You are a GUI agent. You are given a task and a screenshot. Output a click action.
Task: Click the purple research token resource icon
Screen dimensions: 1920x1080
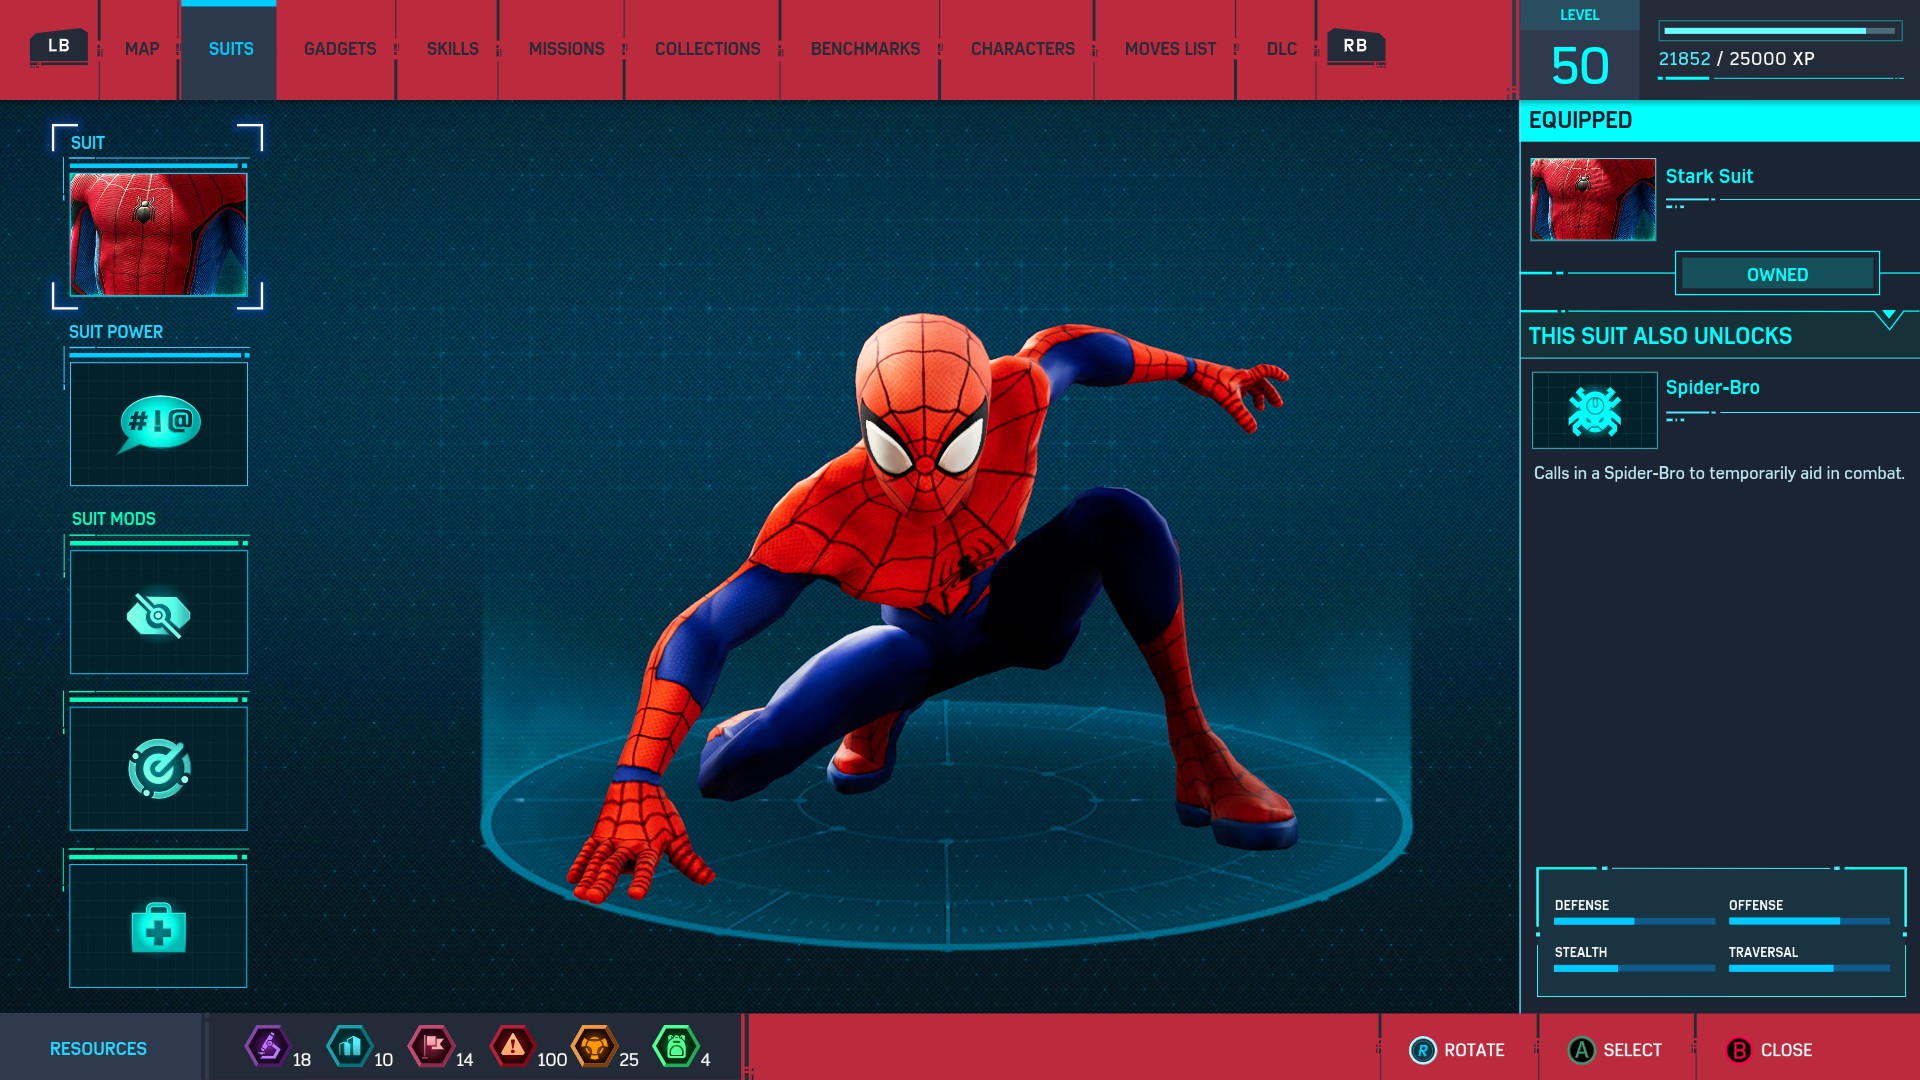coord(268,1047)
